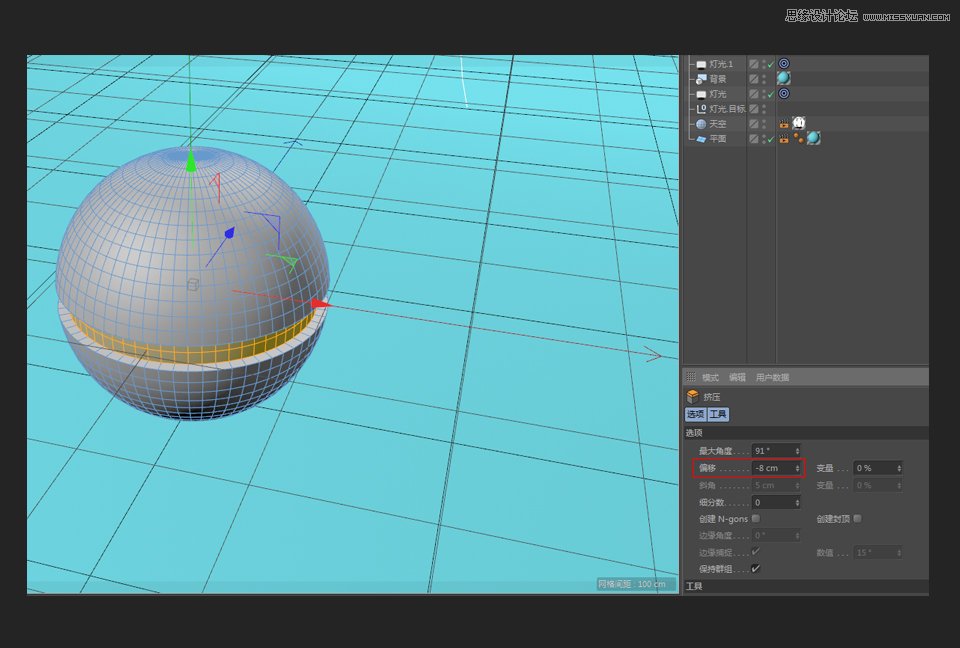Viewport: 960px width, 648px height.
Task: Click the 天空 sky object icon
Action: point(702,122)
